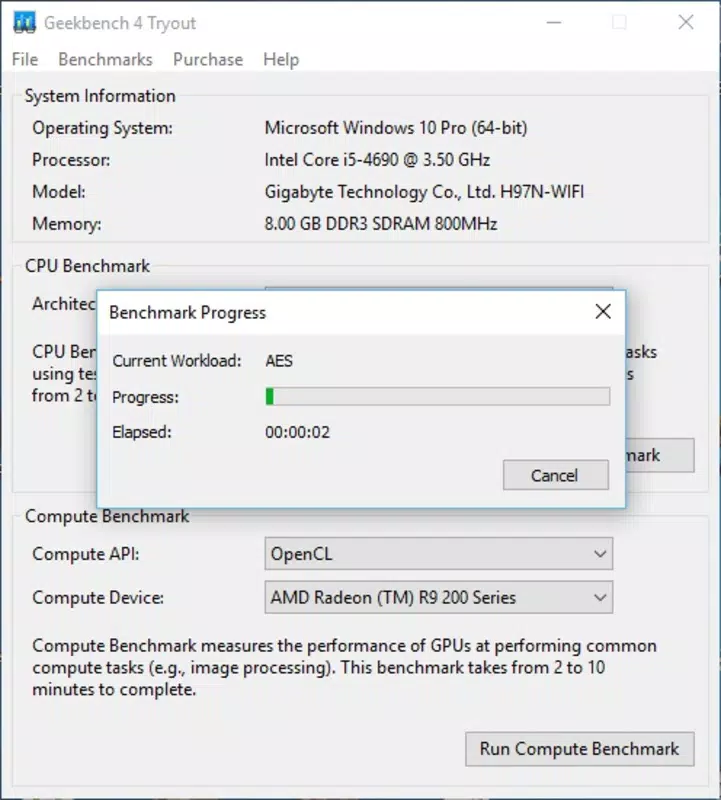Click the Elapsed label in progress dialog
The width and height of the screenshot is (721, 800).
pyautogui.click(x=142, y=433)
